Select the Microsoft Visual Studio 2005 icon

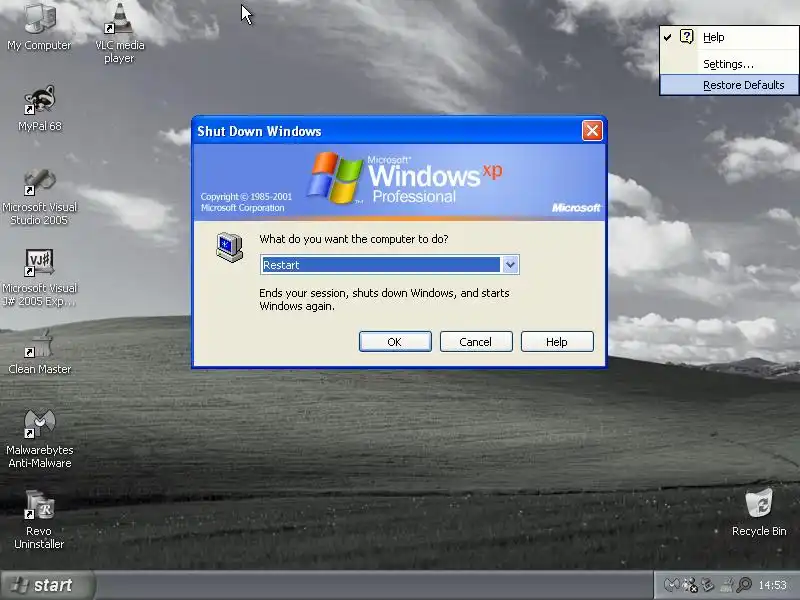coord(39,196)
